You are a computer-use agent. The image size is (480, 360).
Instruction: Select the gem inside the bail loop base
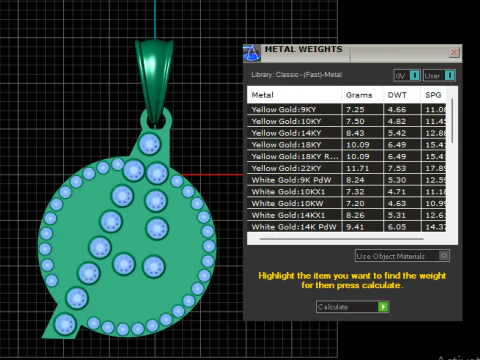(x=150, y=144)
